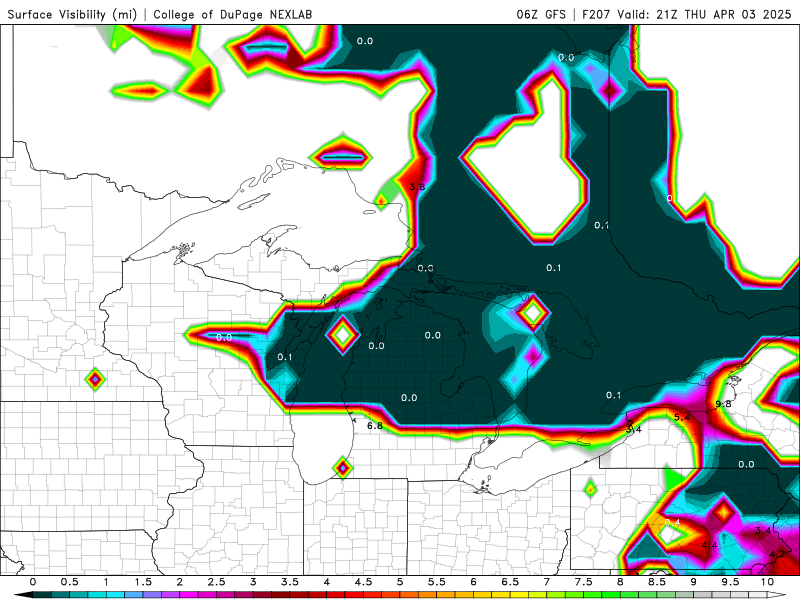Viewport: 800px width, 600px height.
Task: Click the '4.5' label on the legend scale
Action: [x=363, y=582]
